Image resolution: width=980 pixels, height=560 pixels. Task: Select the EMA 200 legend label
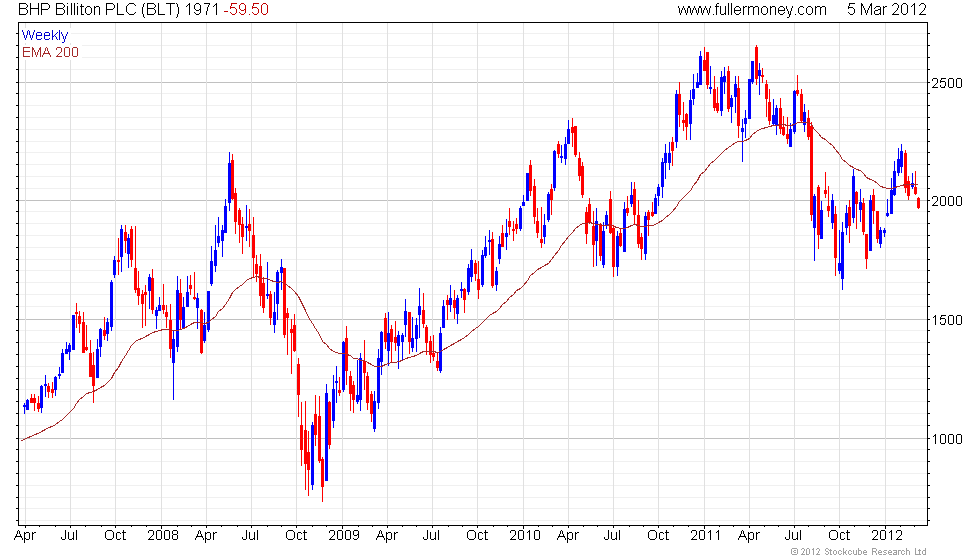pos(50,52)
